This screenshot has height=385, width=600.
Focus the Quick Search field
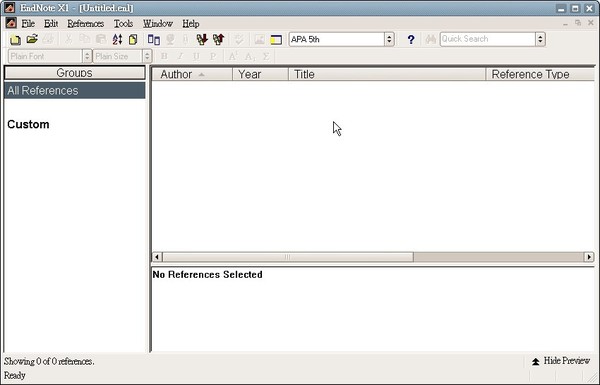click(488, 39)
